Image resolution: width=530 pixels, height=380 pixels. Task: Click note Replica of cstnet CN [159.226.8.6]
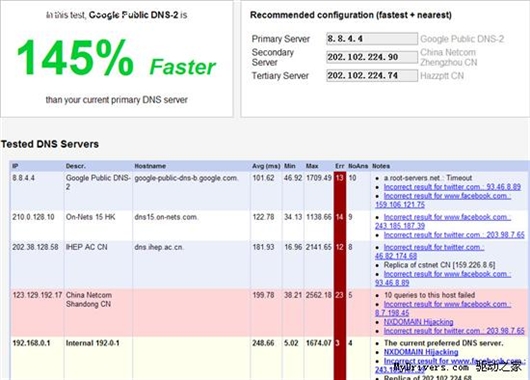tap(439, 265)
